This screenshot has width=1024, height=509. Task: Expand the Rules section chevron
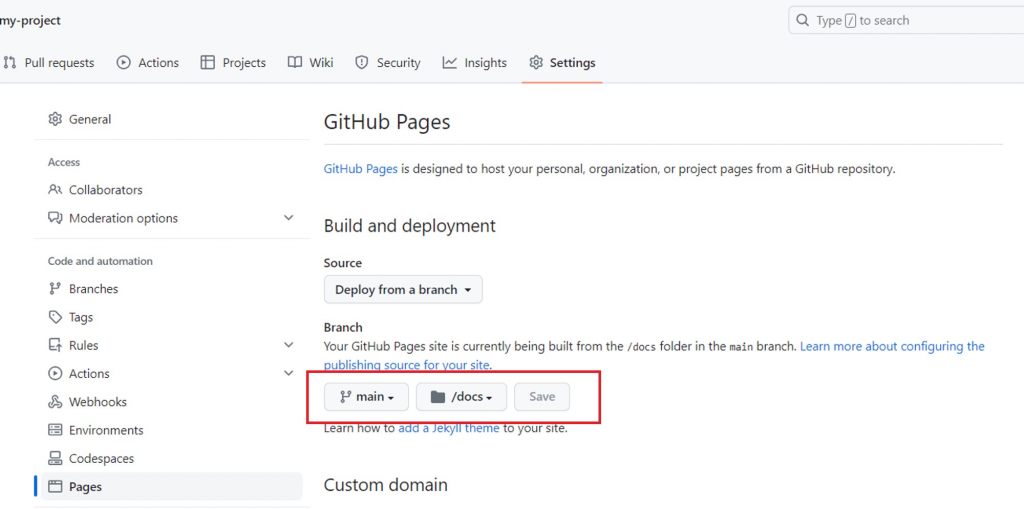pyautogui.click(x=289, y=344)
